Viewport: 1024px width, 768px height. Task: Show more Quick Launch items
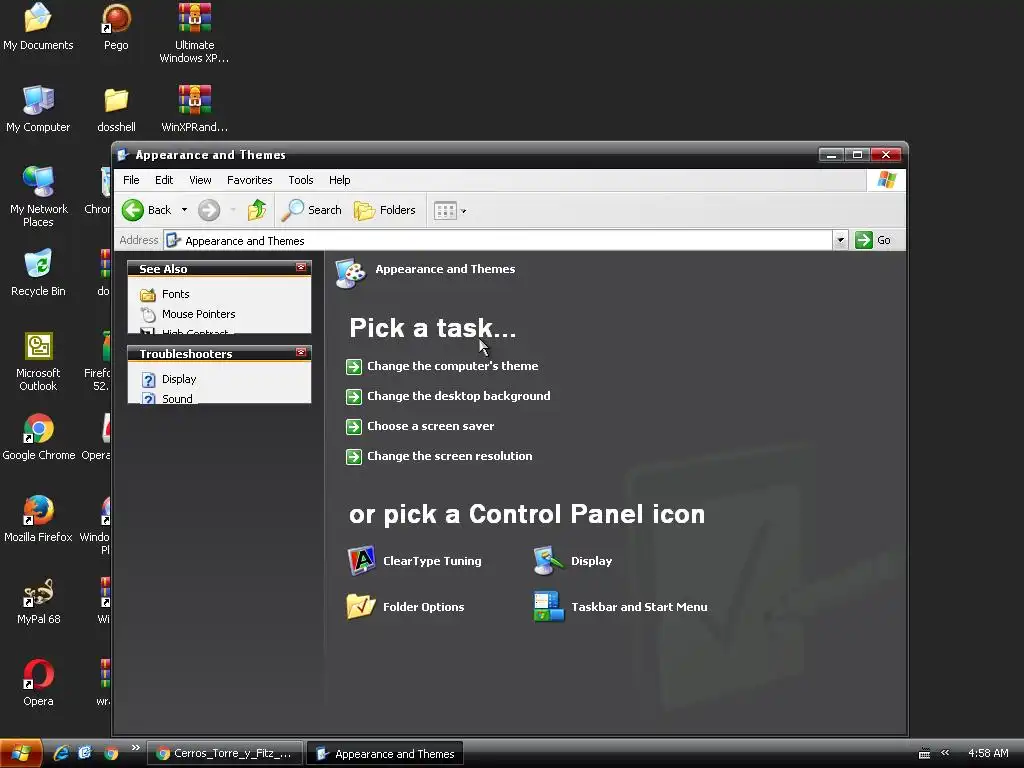[x=135, y=748]
